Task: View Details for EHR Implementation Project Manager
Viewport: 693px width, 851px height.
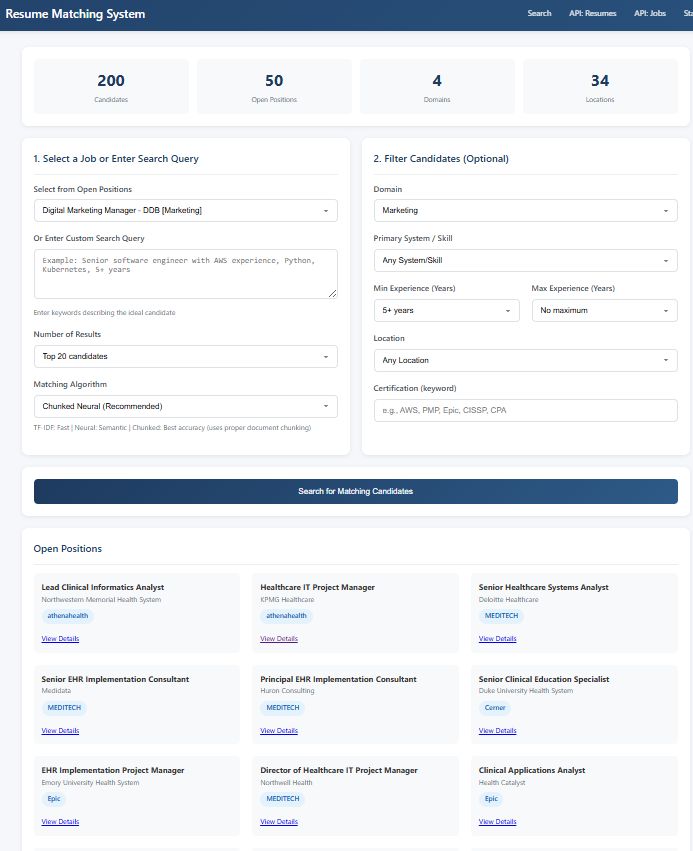Action: 60,822
